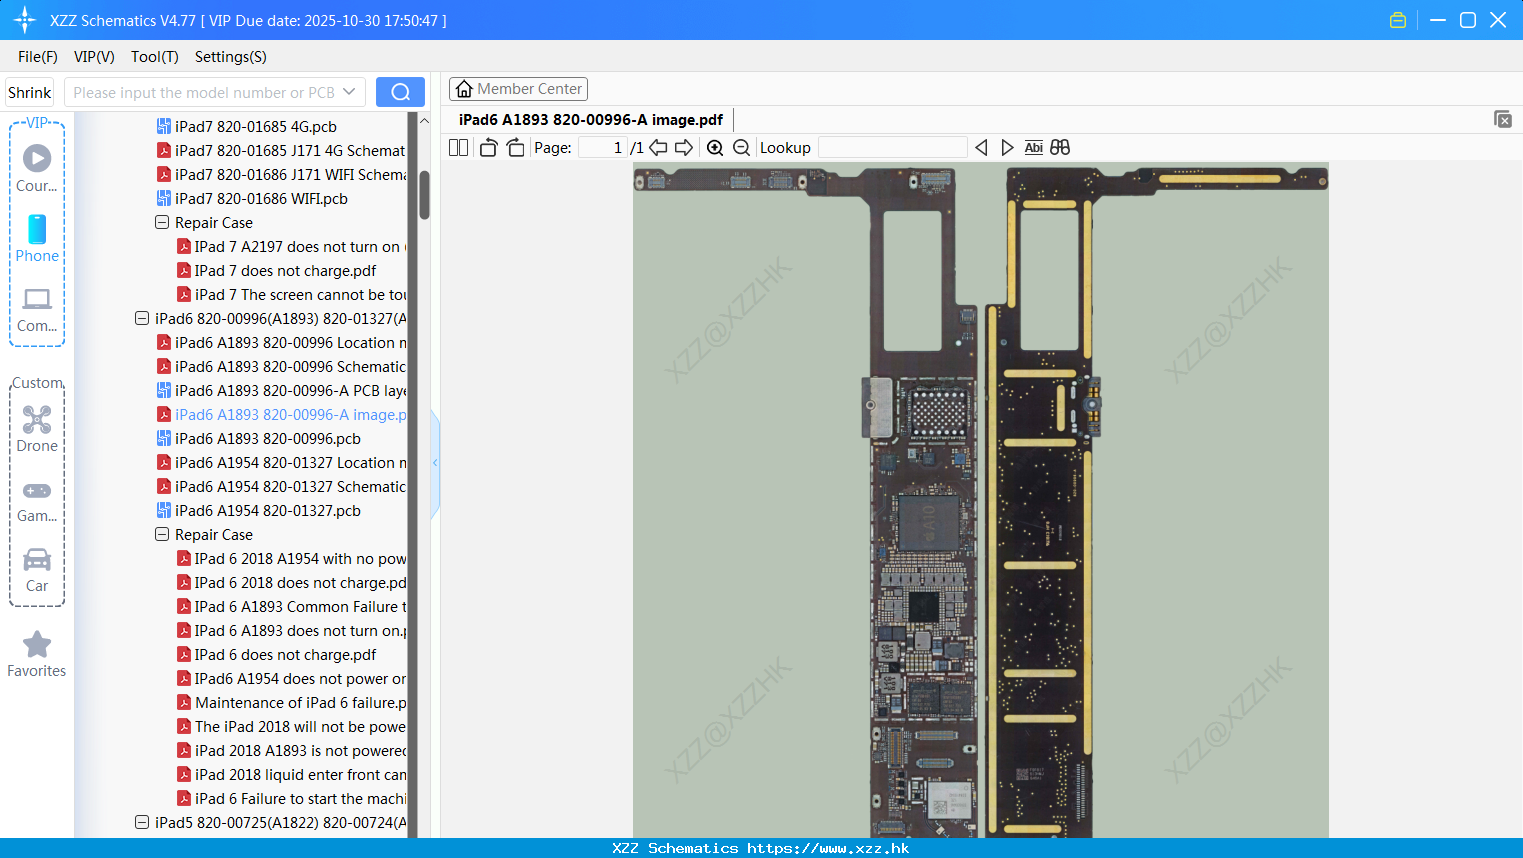Open iPad7 820-01685 4G.pcb
The width and height of the screenshot is (1523, 858).
(x=246, y=126)
